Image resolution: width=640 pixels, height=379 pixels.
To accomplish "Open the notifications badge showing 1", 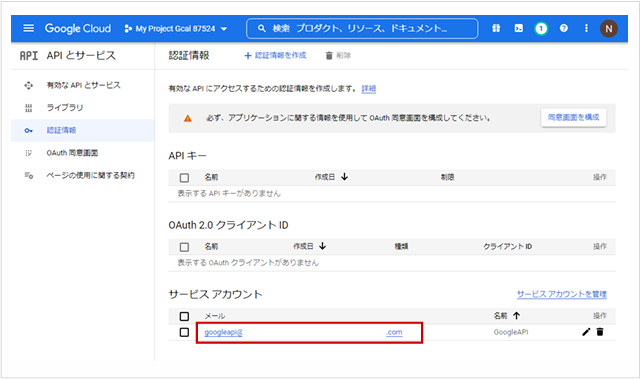I will point(541,28).
